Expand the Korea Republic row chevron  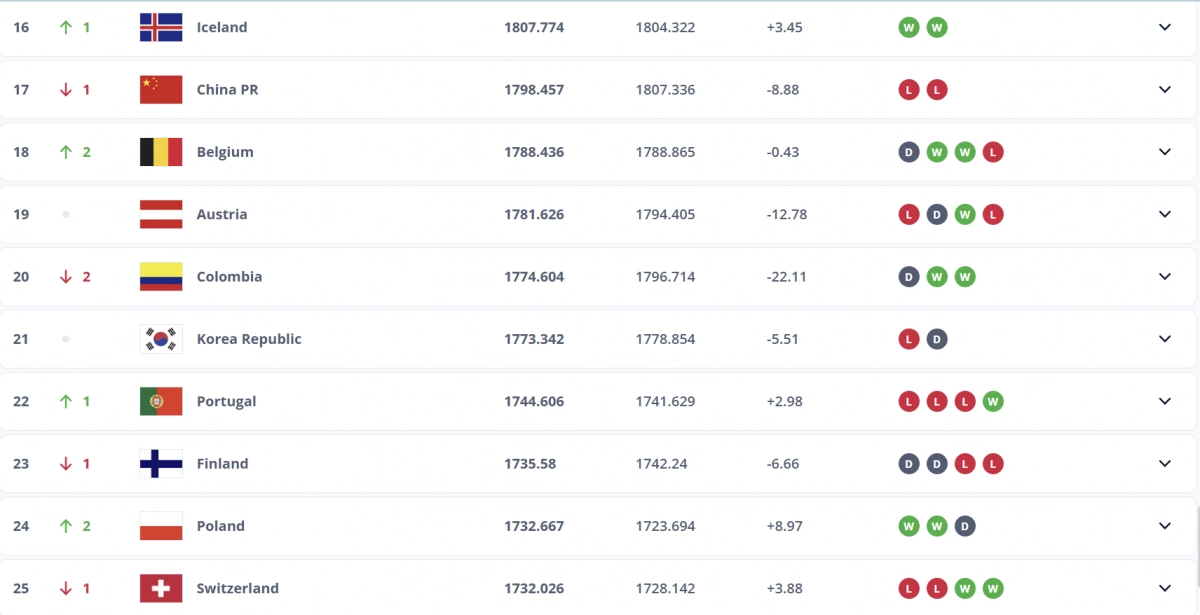[x=1164, y=339]
